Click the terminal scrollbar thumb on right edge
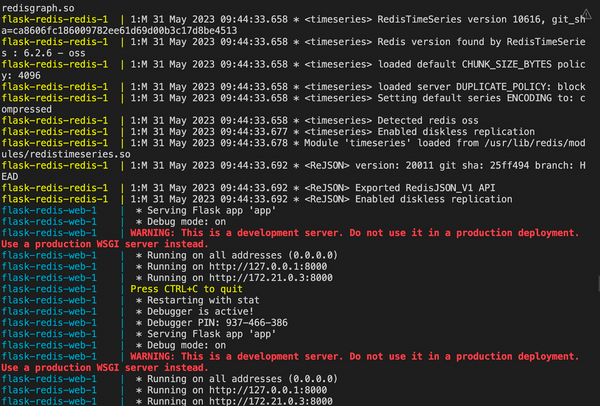 pyautogui.click(x=598, y=285)
